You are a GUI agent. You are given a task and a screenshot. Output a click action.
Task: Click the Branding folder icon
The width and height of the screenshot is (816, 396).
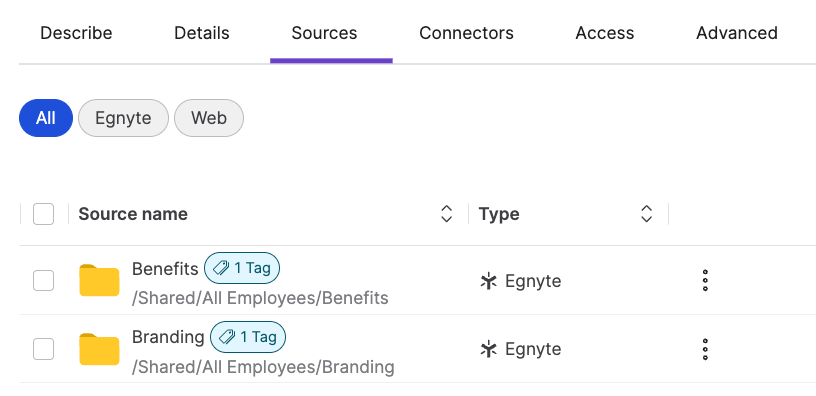coord(99,349)
